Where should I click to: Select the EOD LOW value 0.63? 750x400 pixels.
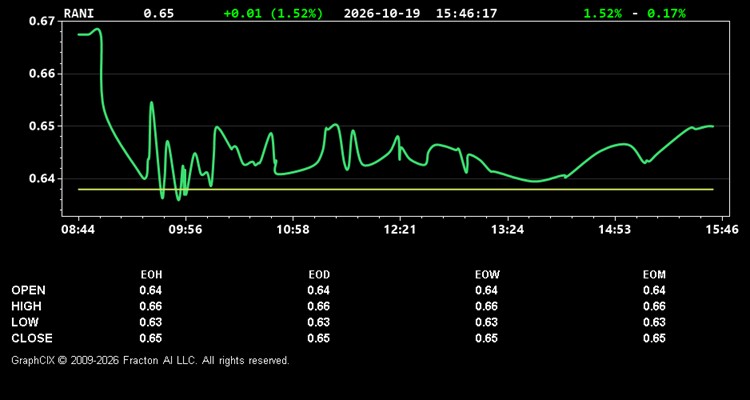point(319,322)
